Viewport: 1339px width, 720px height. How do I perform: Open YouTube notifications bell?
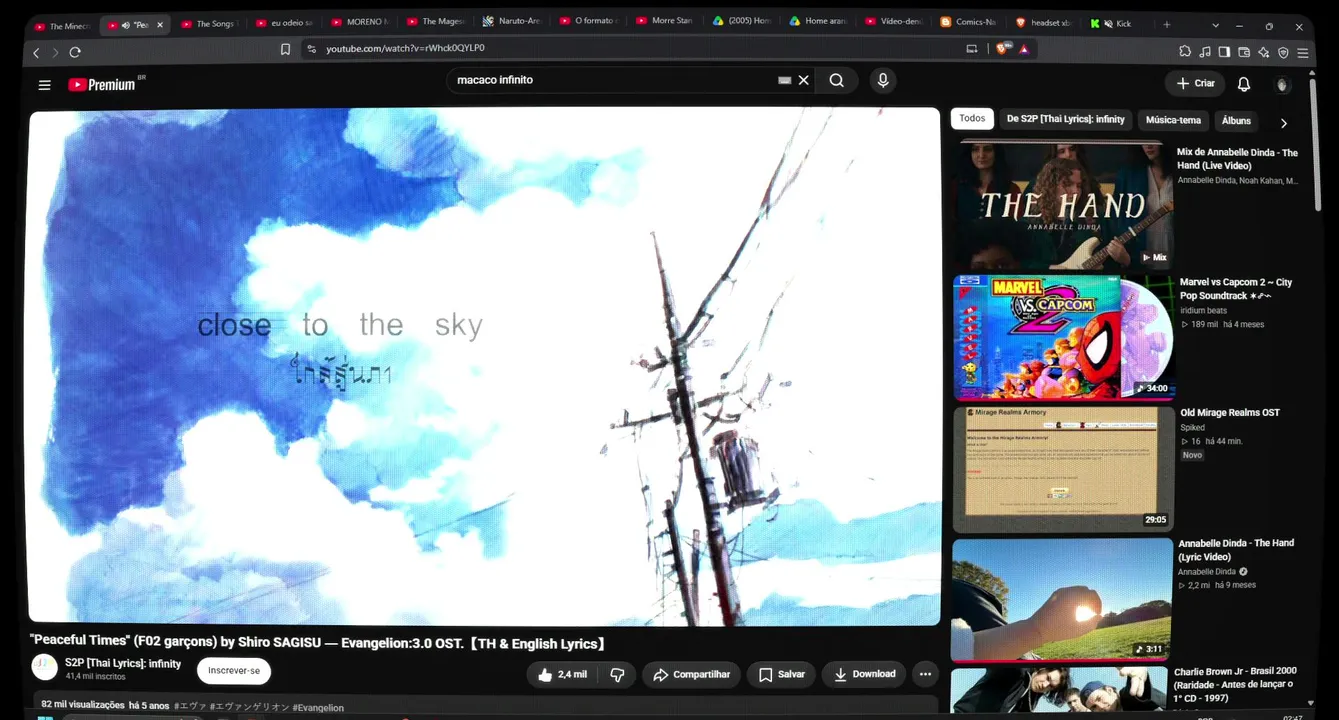coord(1244,84)
